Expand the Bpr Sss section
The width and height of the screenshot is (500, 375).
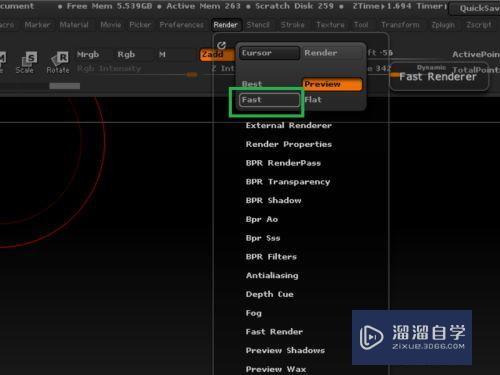pyautogui.click(x=263, y=238)
